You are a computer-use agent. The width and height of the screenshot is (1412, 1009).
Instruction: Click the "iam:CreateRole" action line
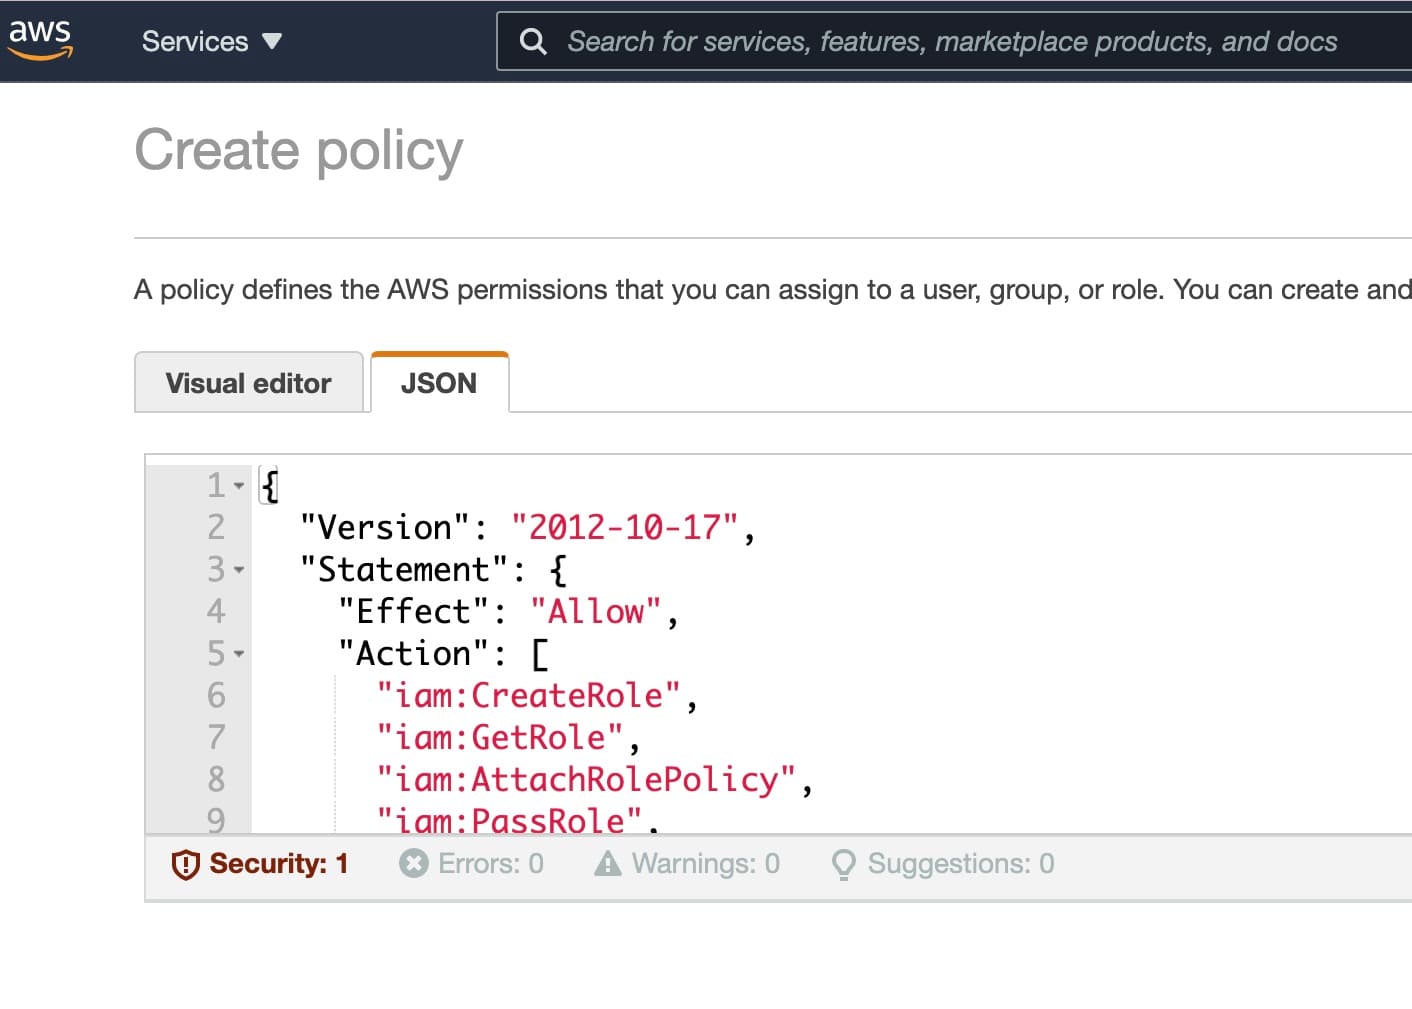pyautogui.click(x=529, y=695)
